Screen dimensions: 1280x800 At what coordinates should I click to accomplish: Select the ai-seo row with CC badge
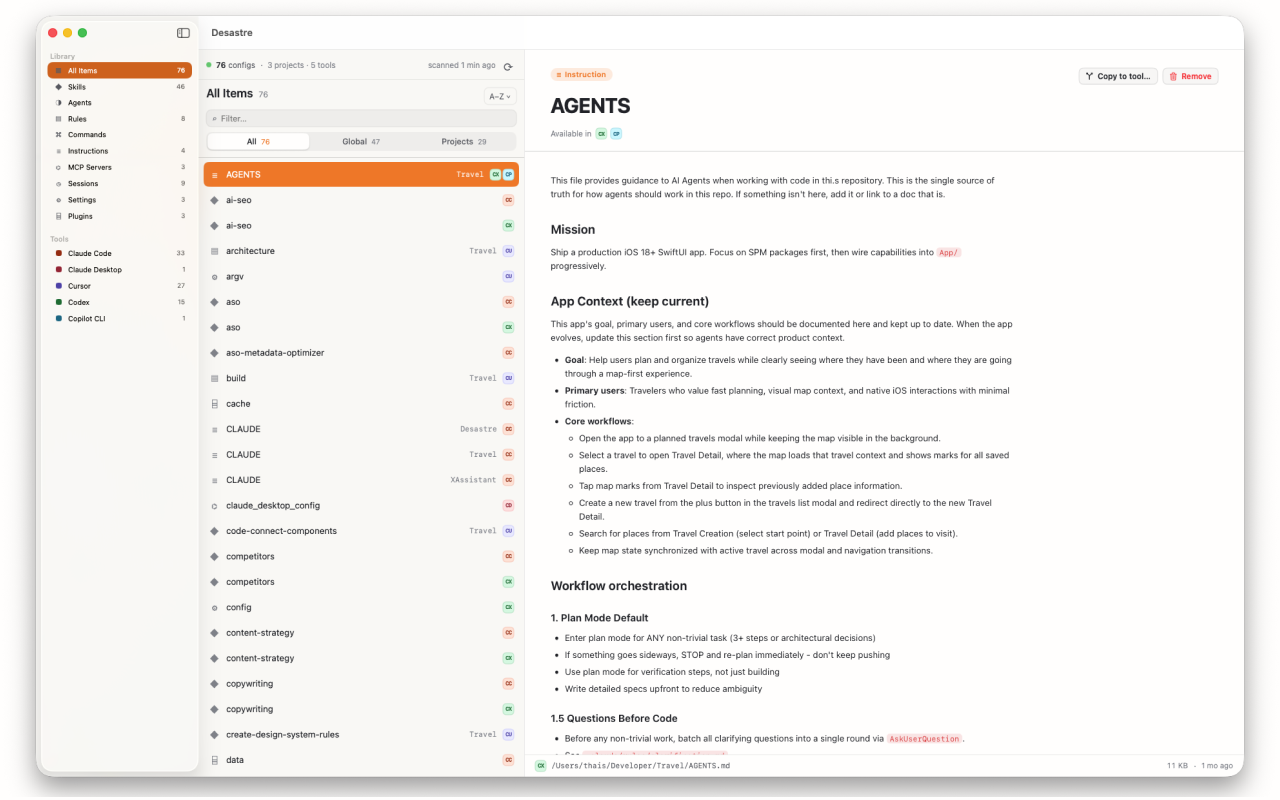pos(361,200)
